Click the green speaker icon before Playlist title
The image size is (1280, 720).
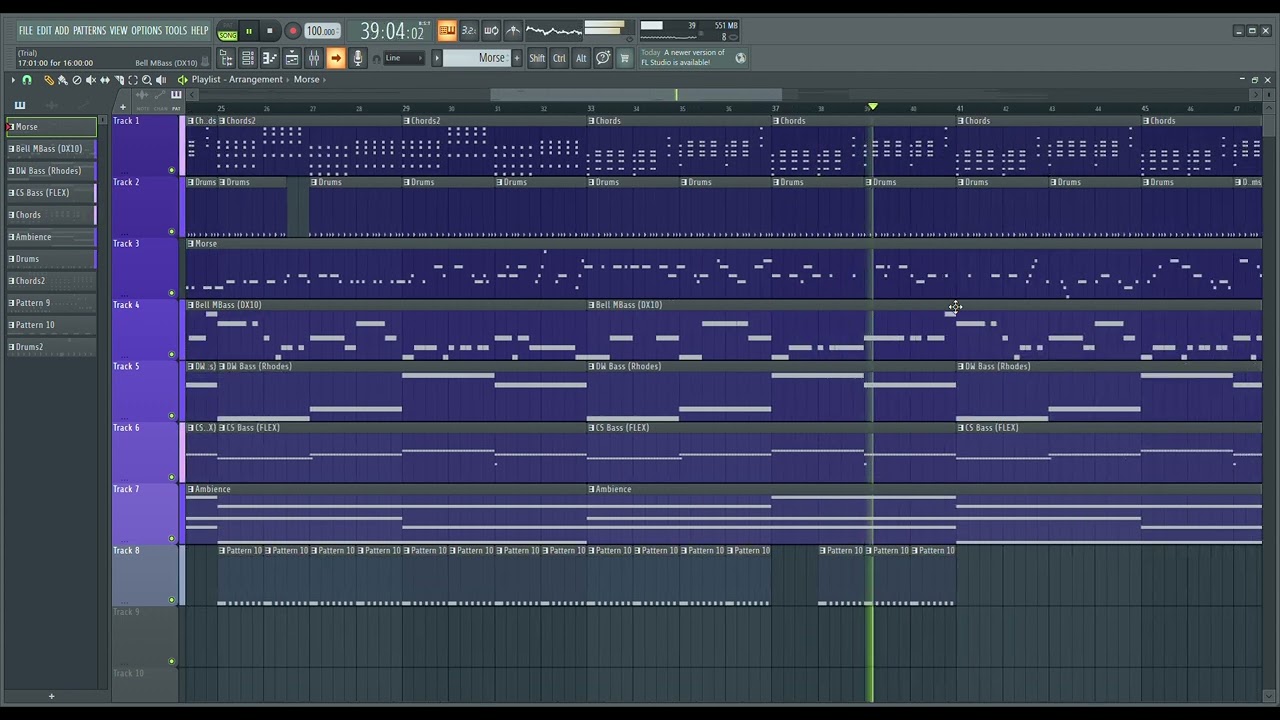pos(182,80)
